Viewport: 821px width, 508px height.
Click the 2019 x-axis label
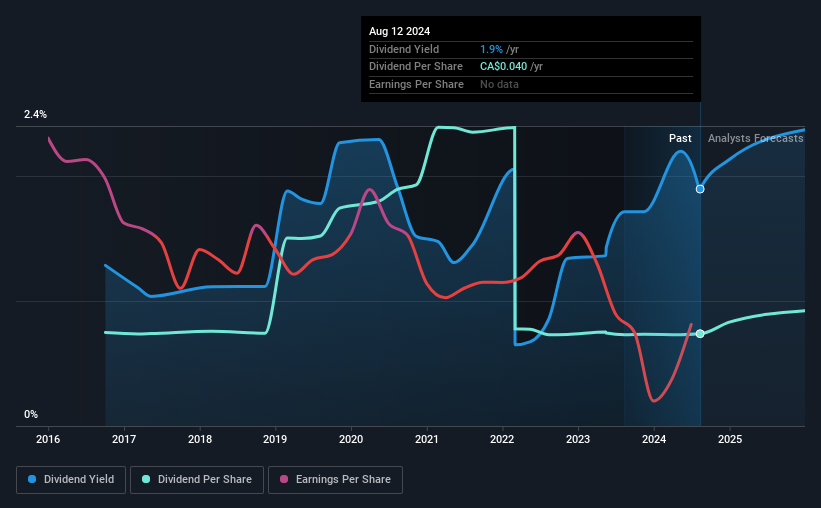click(275, 439)
